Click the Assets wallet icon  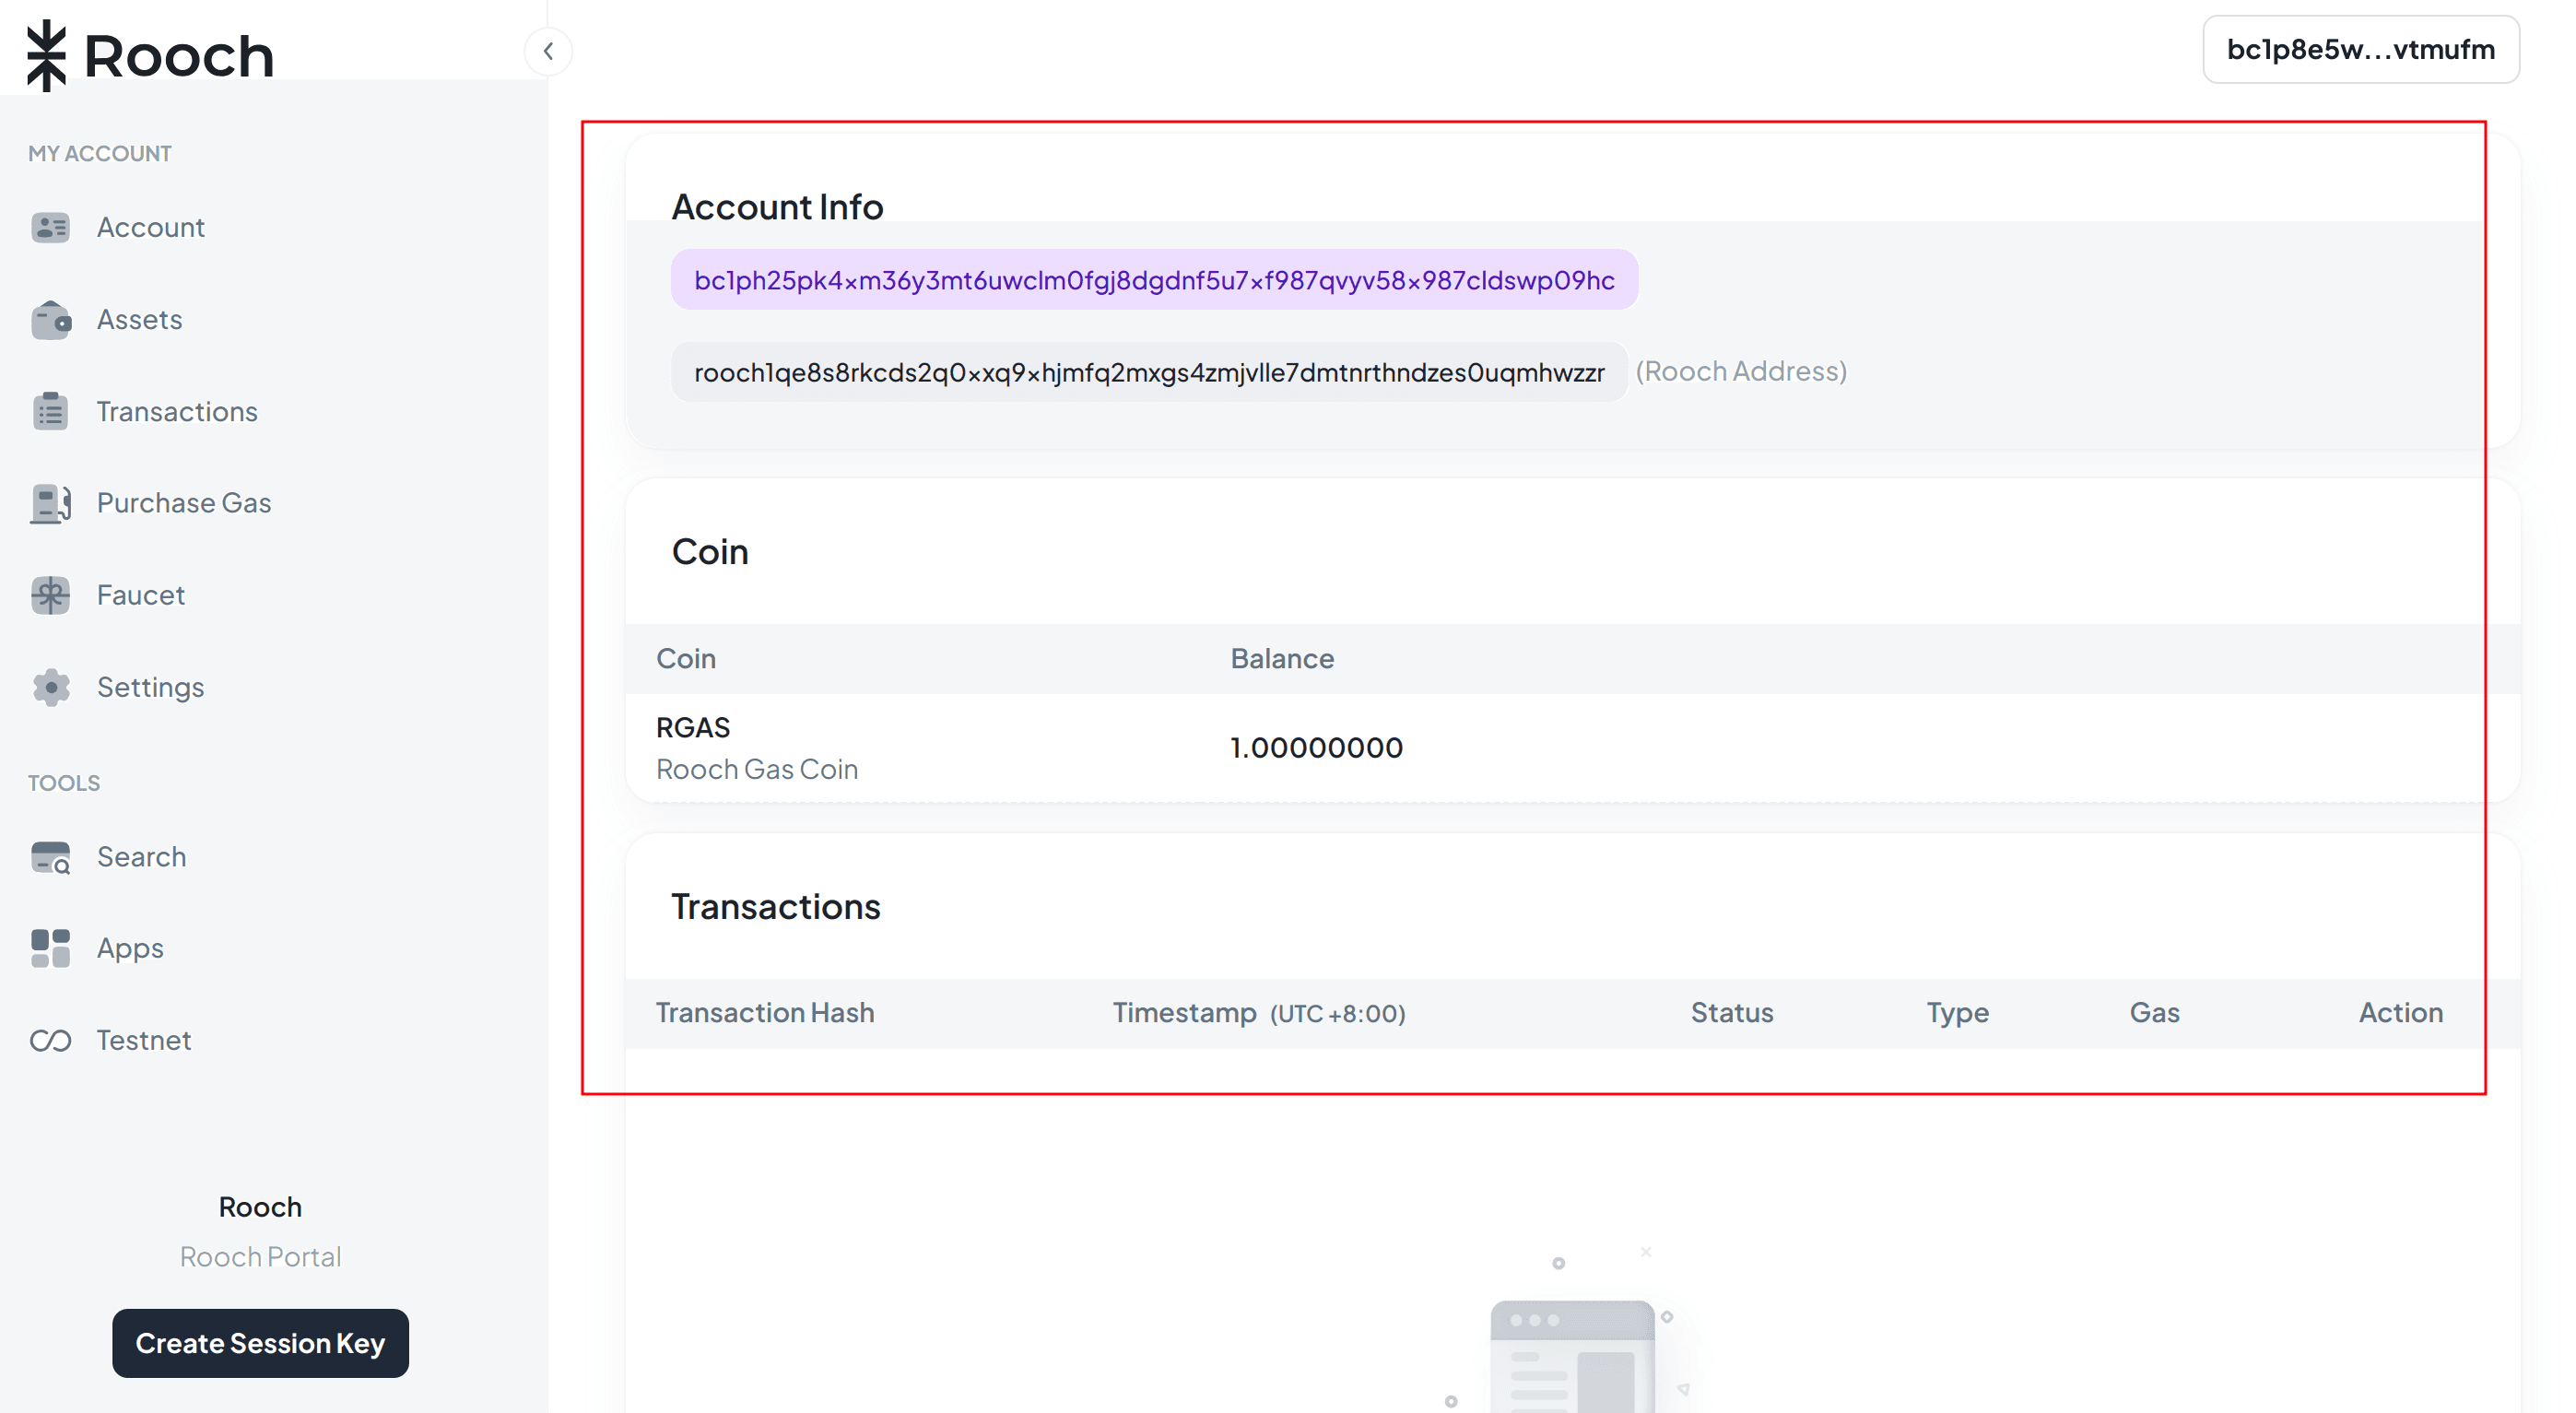click(50, 320)
